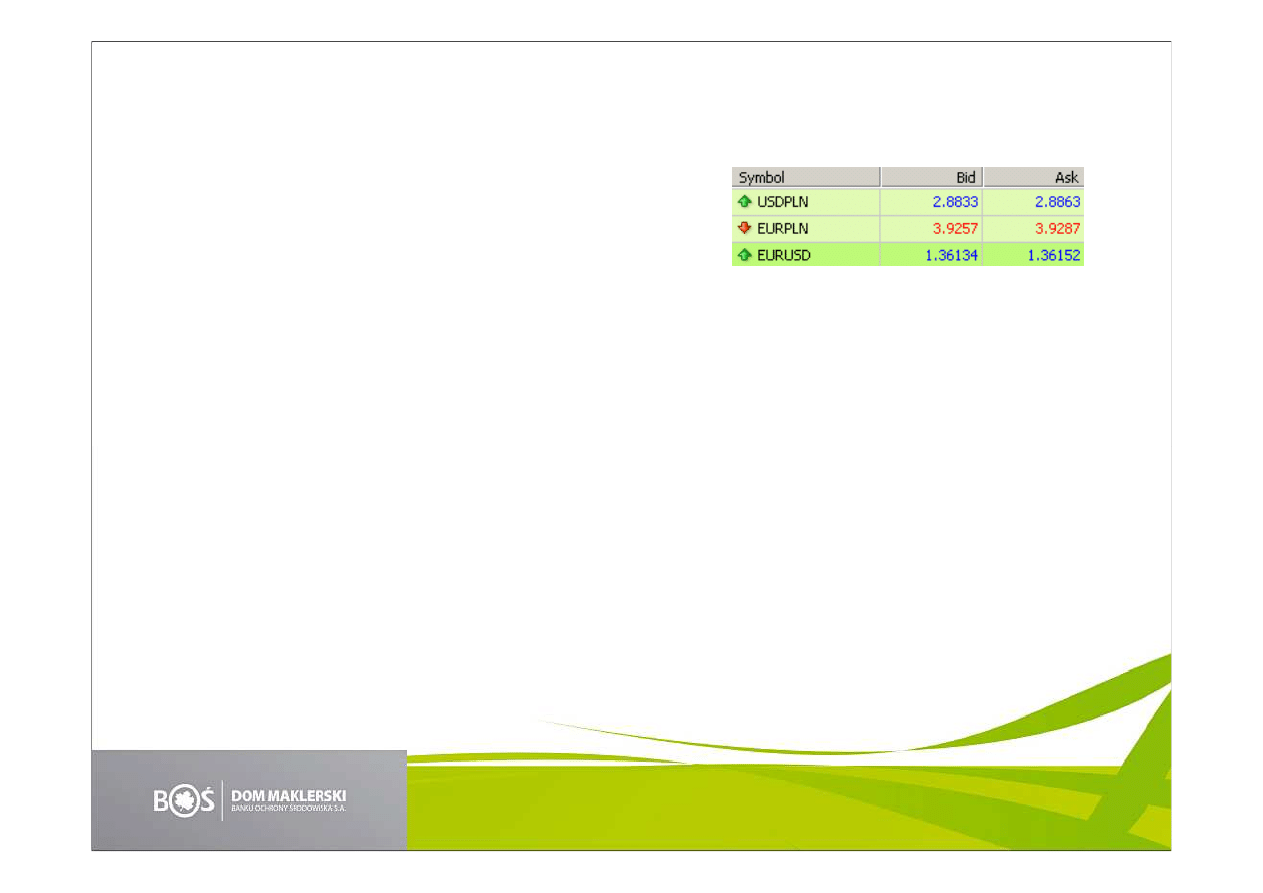
Task: Select the highlighted EURUSD symbol name
Action: (784, 255)
